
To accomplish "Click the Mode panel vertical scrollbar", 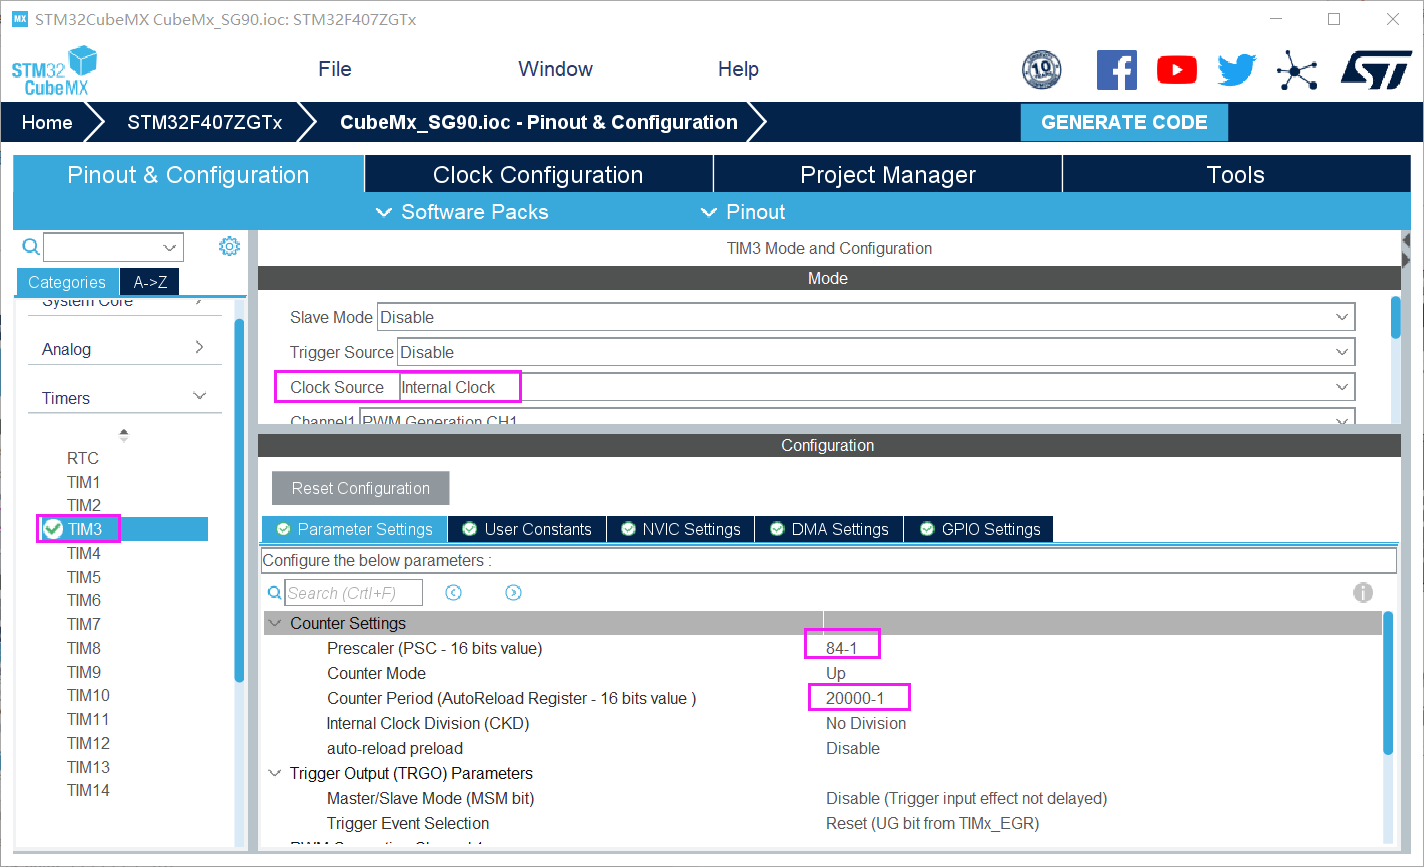I will pos(1396,318).
